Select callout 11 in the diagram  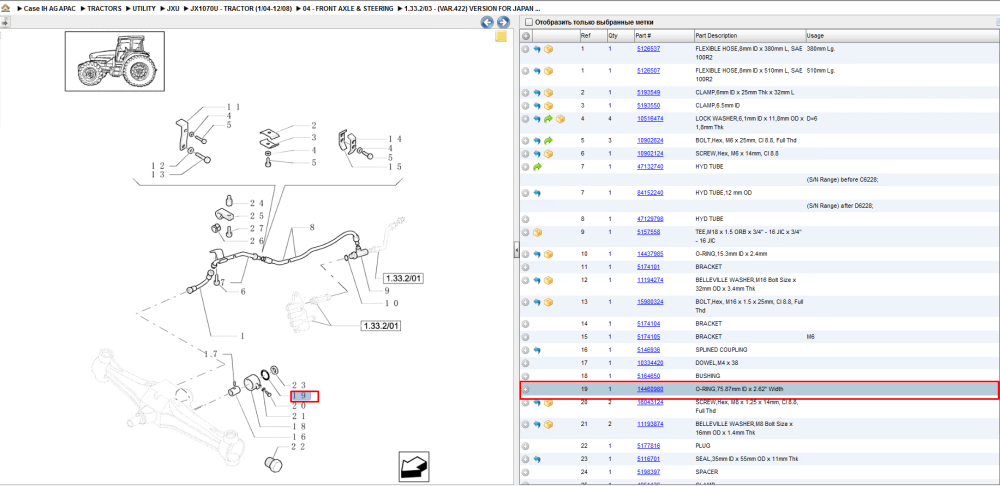click(233, 107)
